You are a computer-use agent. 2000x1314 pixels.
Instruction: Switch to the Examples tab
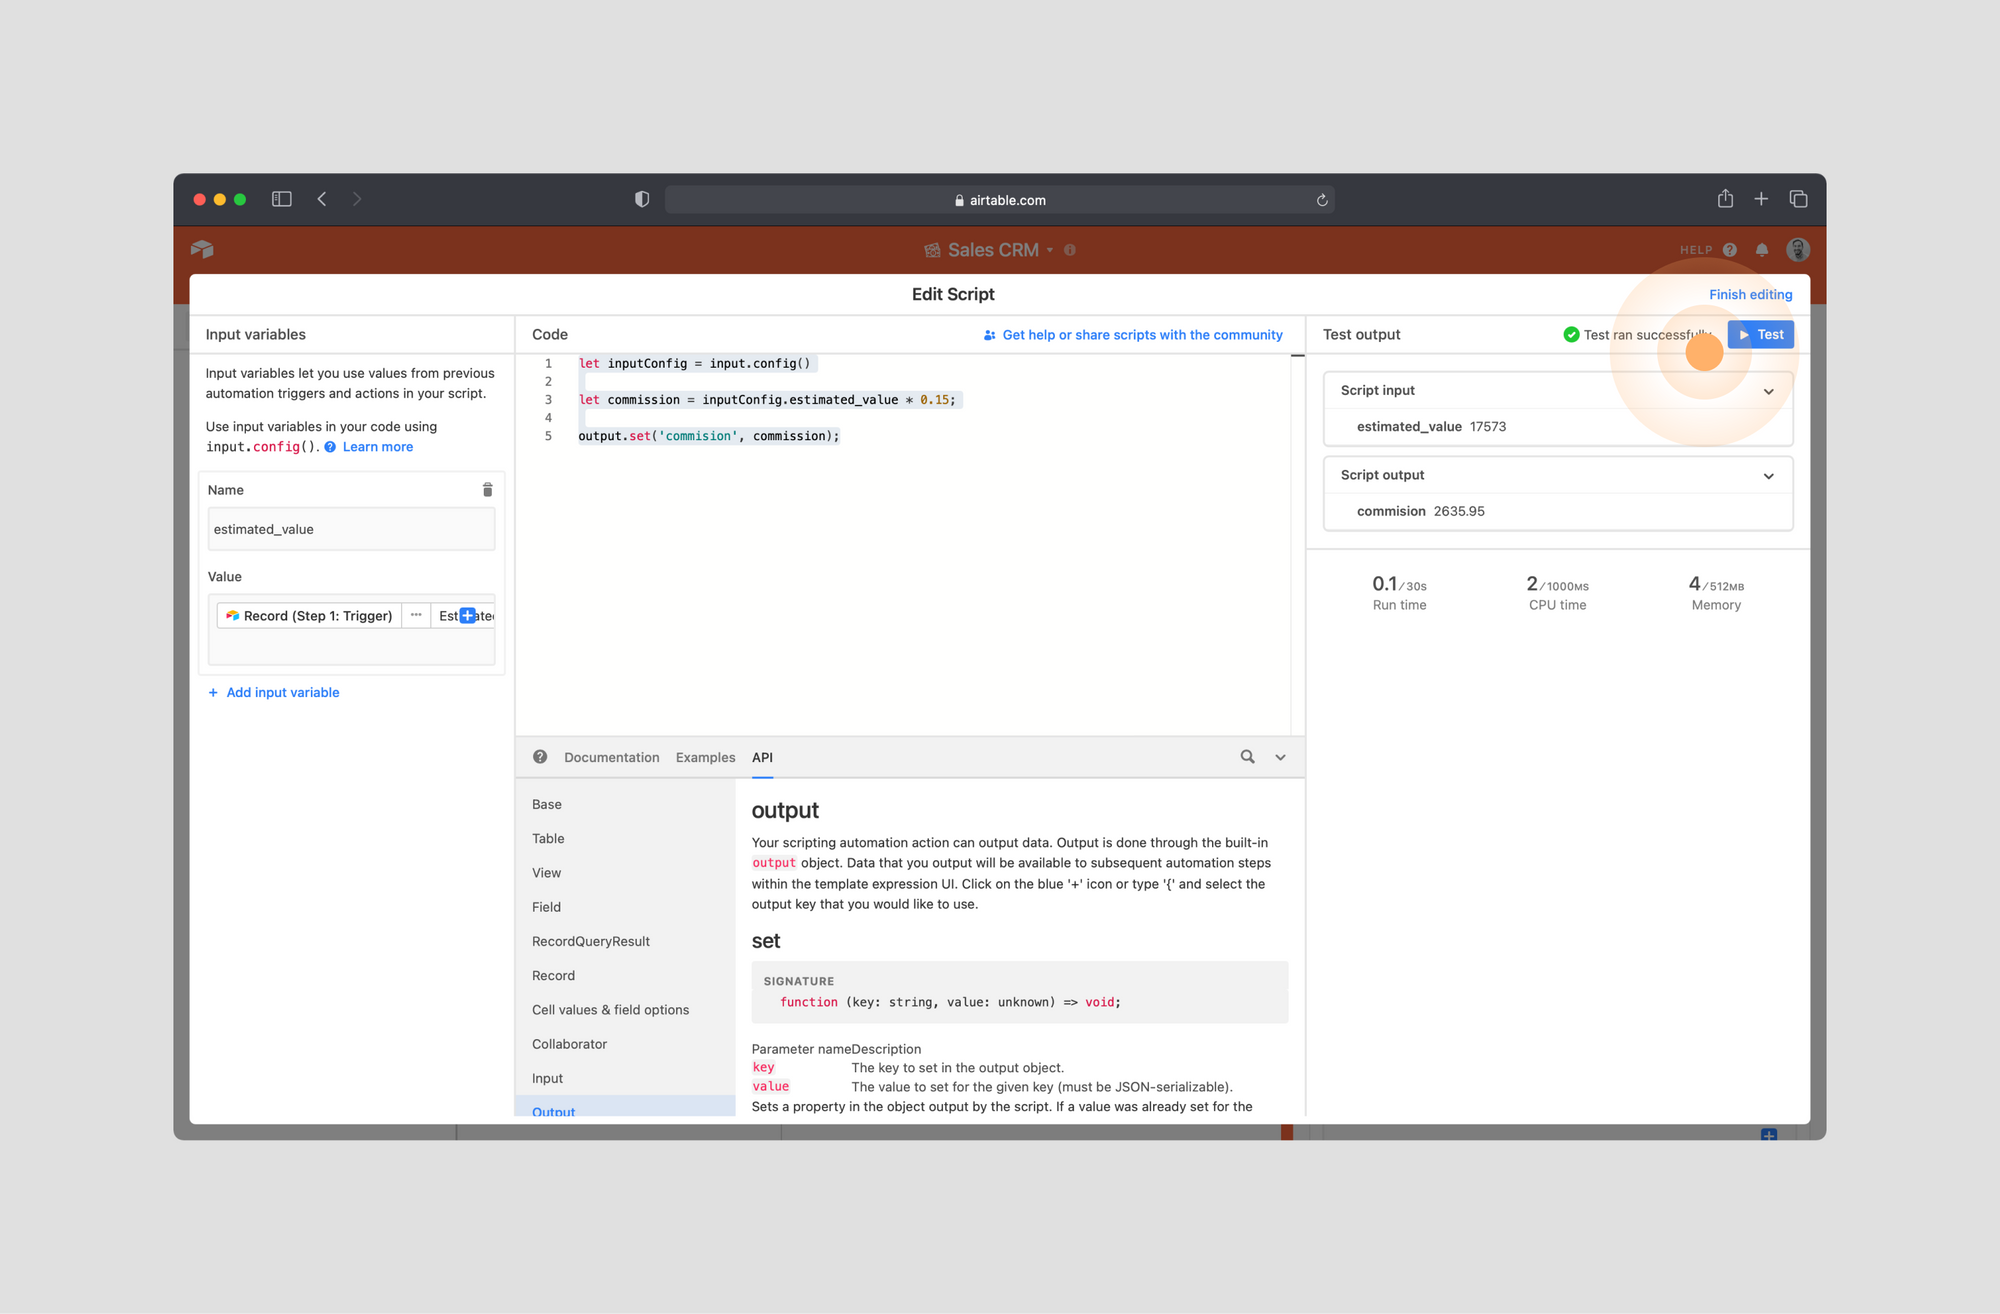(705, 757)
